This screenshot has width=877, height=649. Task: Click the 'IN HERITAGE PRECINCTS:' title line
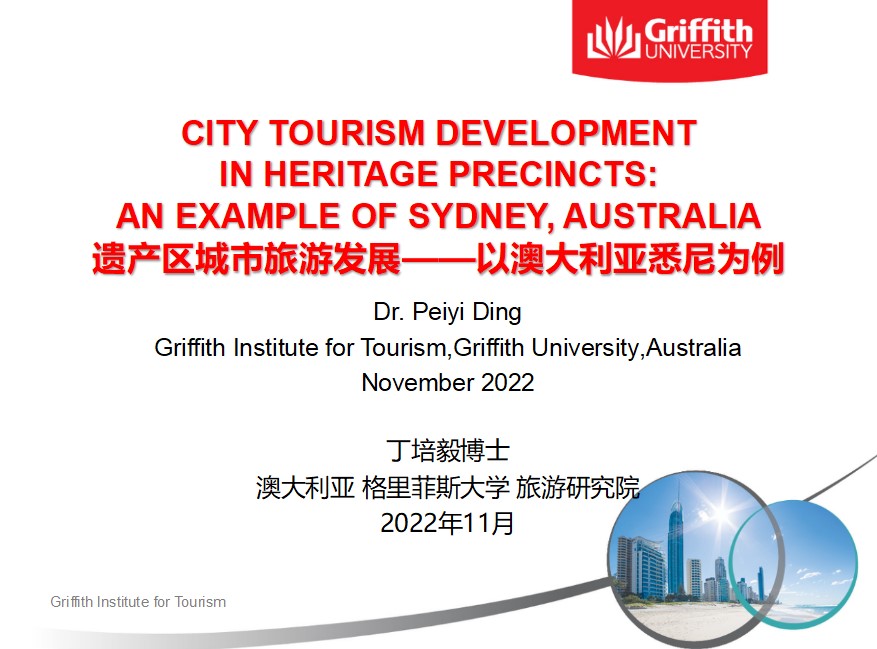[438, 174]
